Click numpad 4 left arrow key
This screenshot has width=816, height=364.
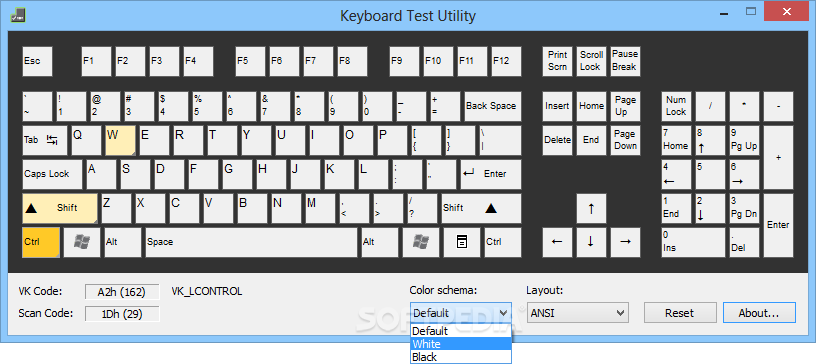(x=676, y=174)
